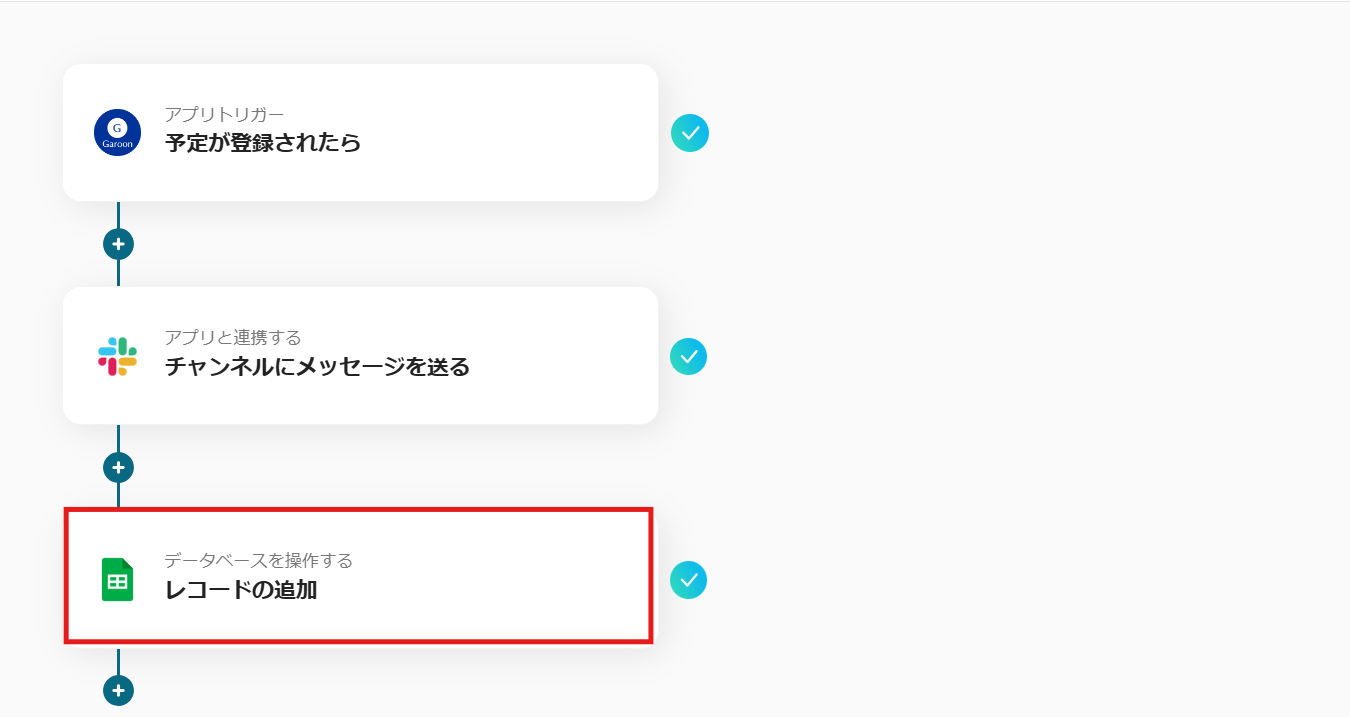Click the データベースを操作する label
The height and width of the screenshot is (717, 1350).
pyautogui.click(x=258, y=561)
